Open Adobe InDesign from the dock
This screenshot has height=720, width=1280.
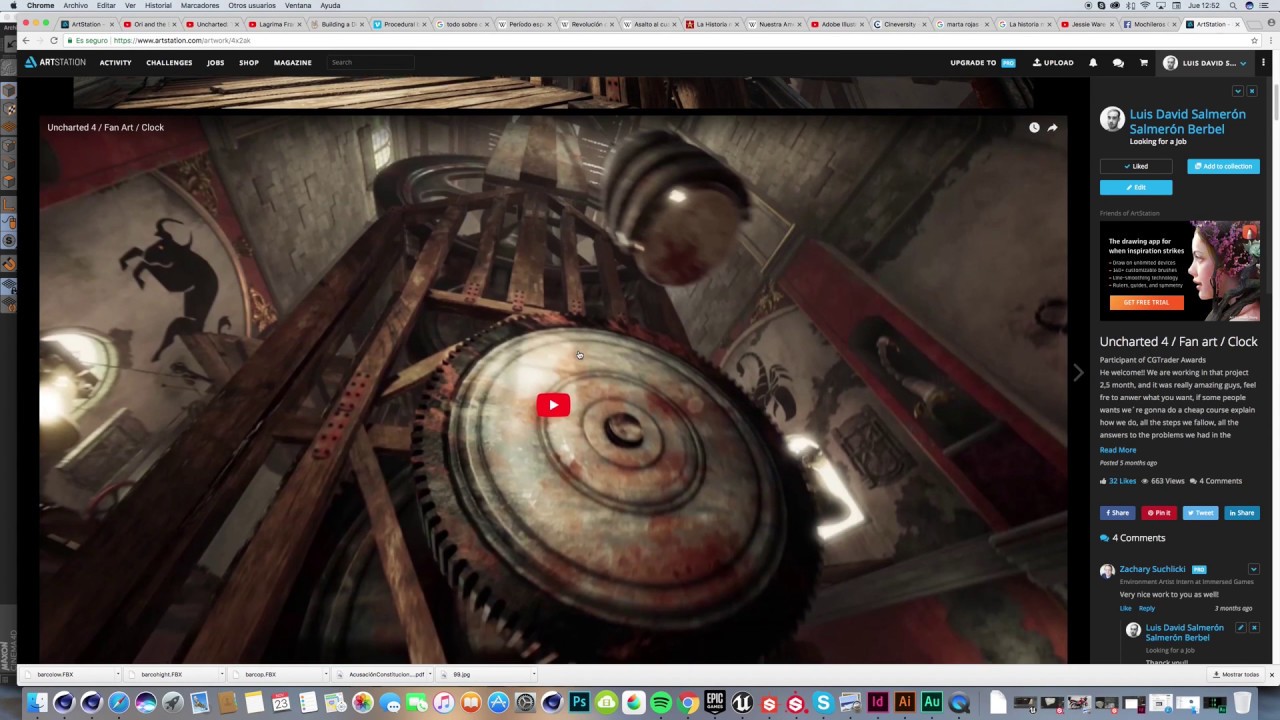click(878, 703)
